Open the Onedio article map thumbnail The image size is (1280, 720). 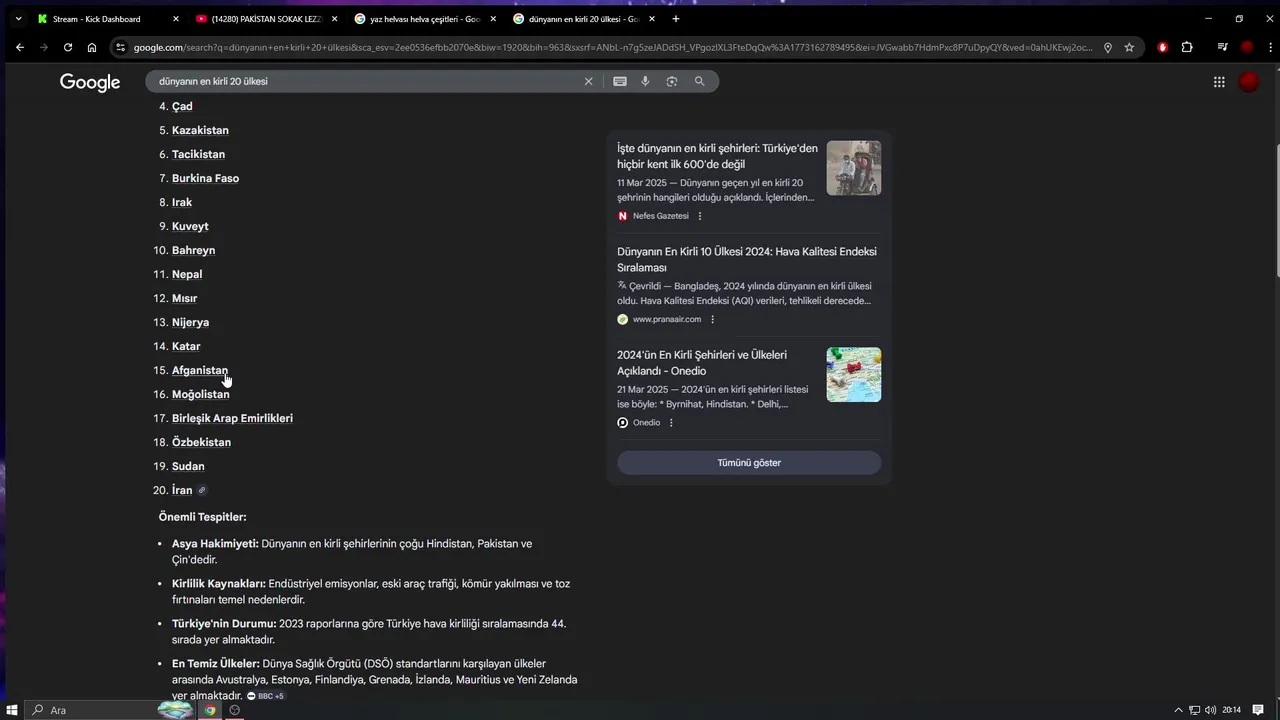pyautogui.click(x=854, y=375)
